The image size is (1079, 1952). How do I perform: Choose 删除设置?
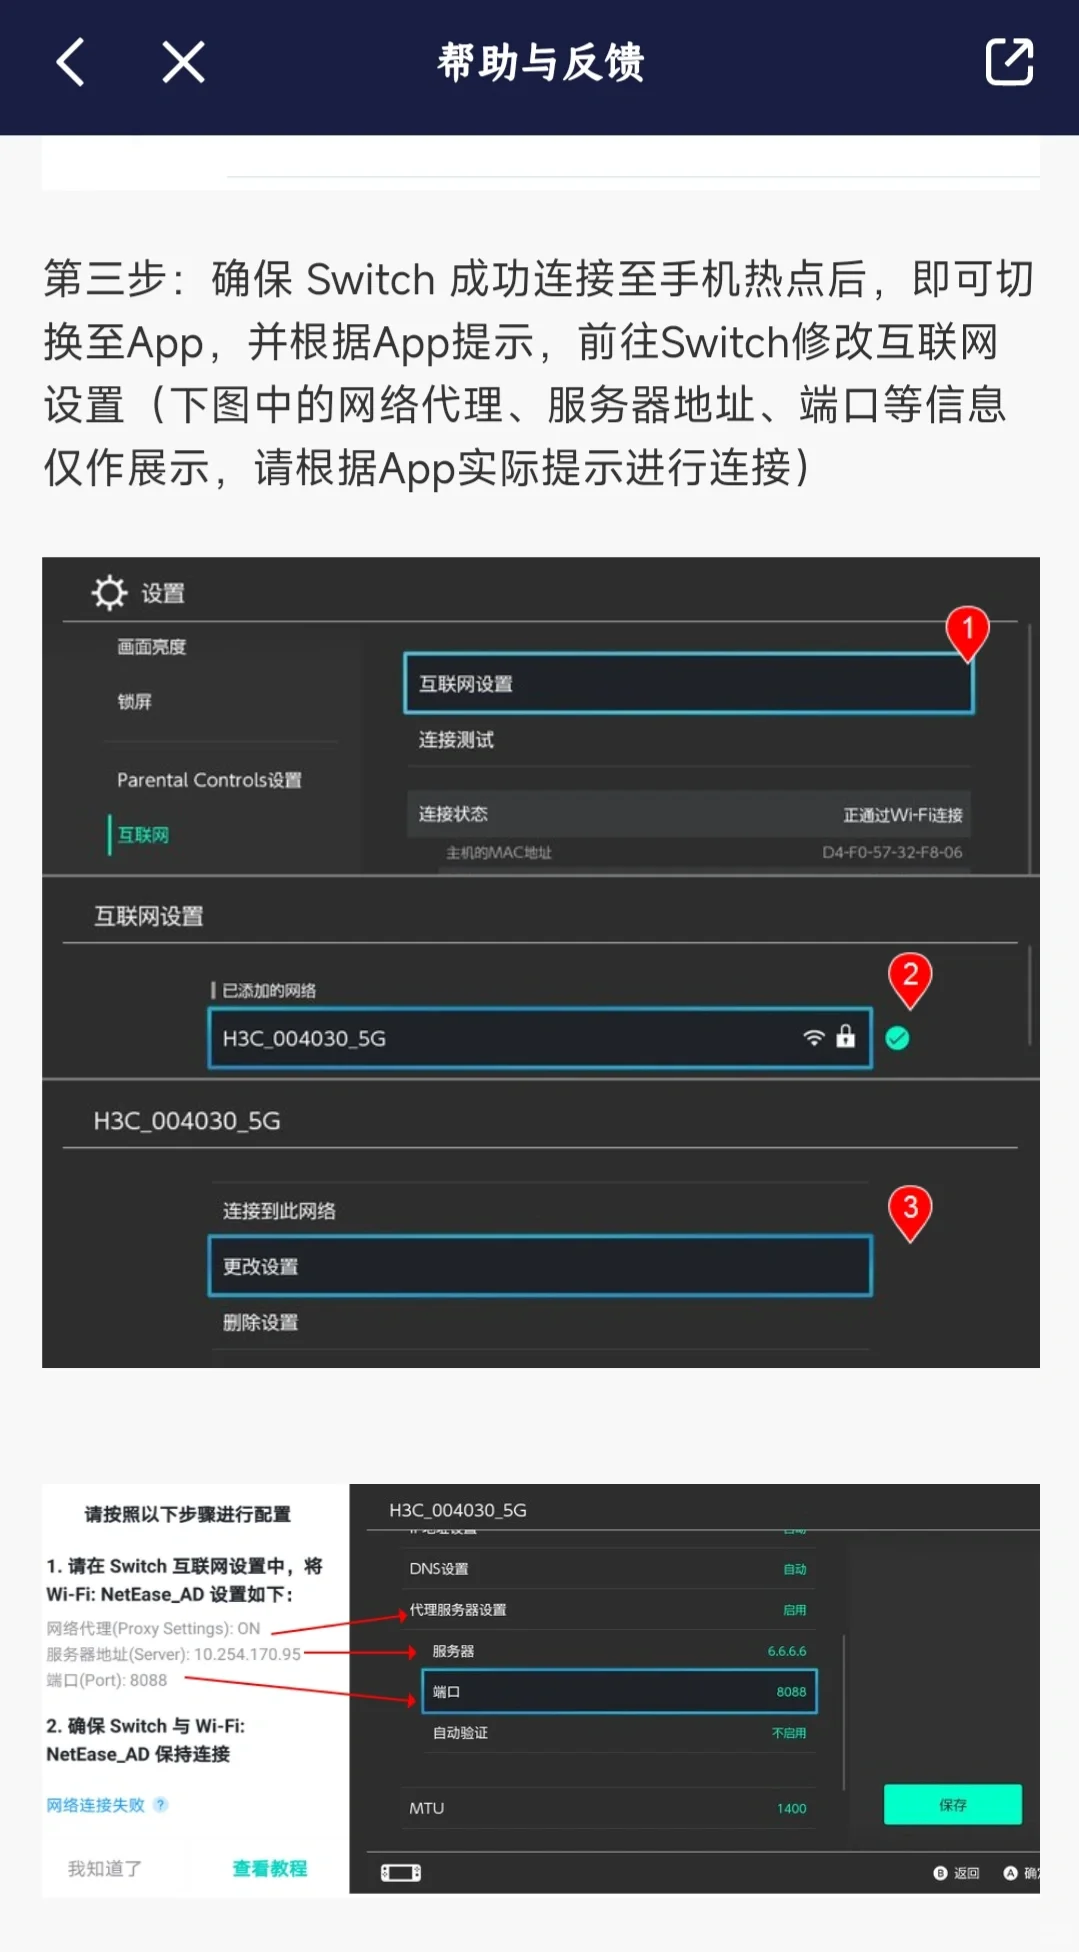point(260,1323)
